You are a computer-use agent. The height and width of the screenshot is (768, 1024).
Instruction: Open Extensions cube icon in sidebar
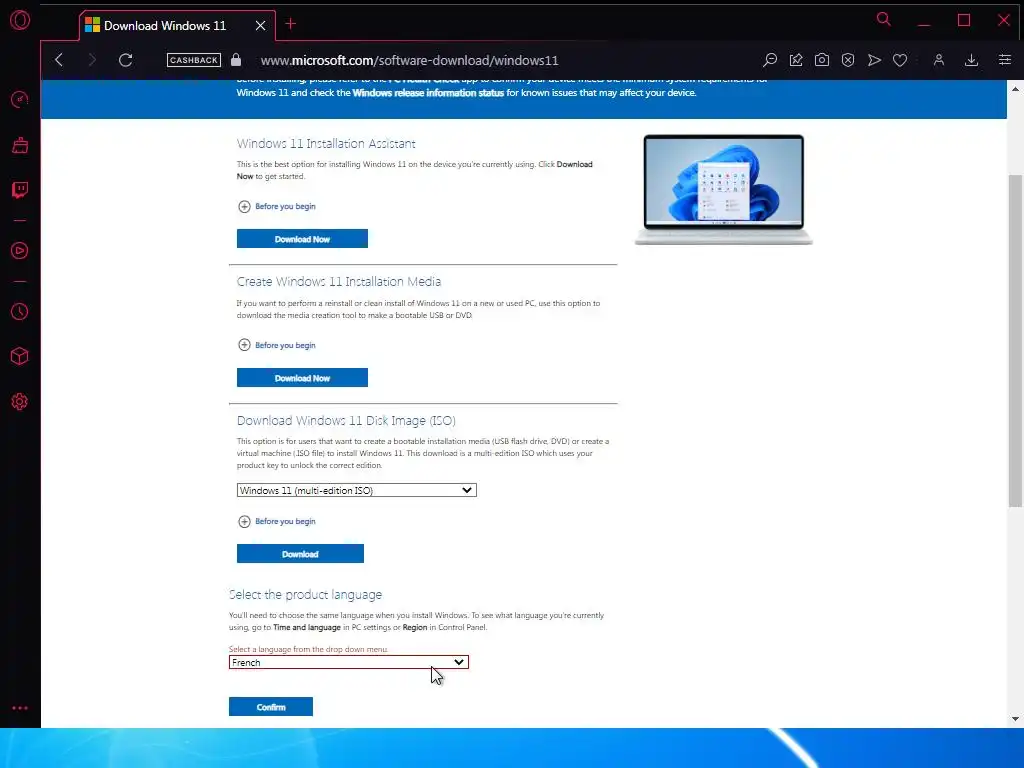(20, 356)
